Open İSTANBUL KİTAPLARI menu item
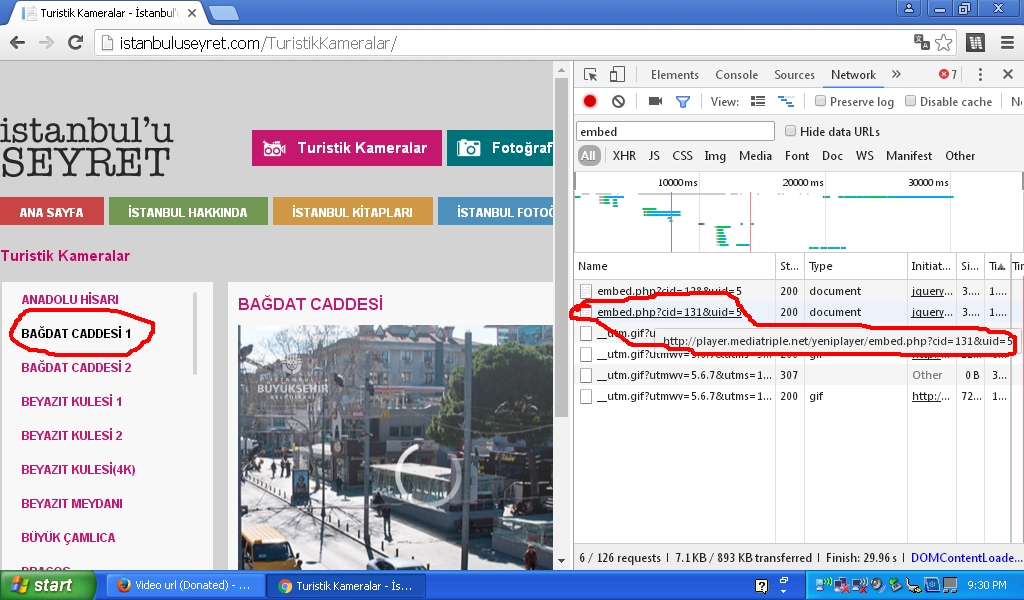Screen dimensions: 1024x600 click(353, 212)
